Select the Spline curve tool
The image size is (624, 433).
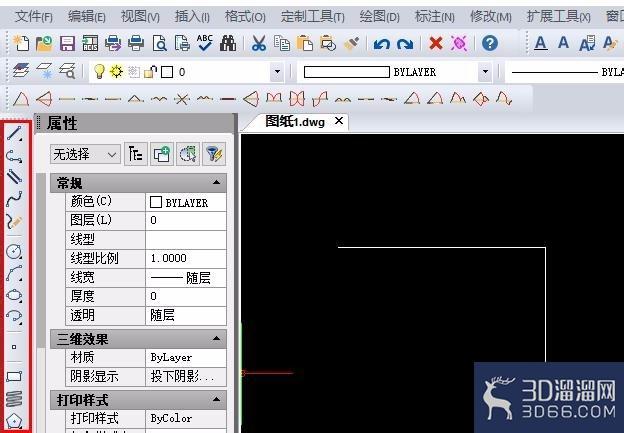pyautogui.click(x=14, y=199)
